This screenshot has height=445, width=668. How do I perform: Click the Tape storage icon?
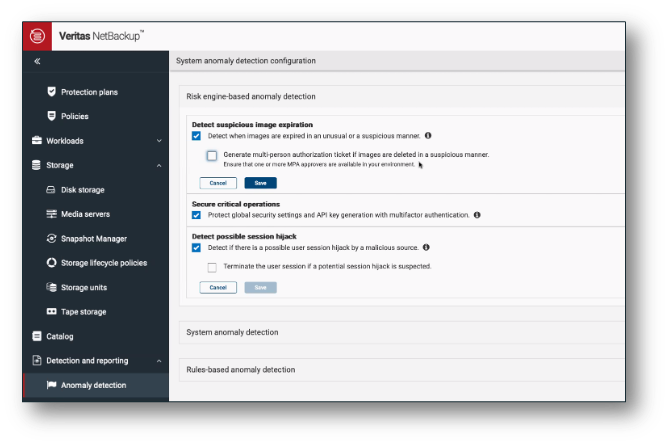pyautogui.click(x=52, y=312)
